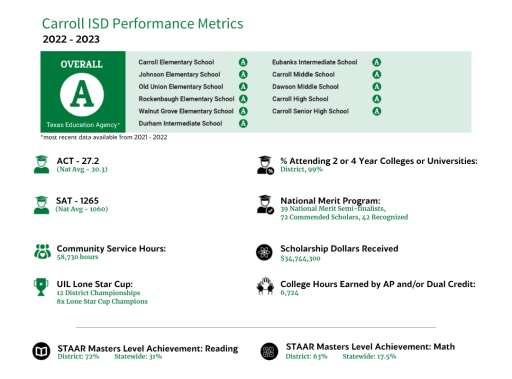512x379 pixels.
Task: Click the raised hands College Hours icon
Action: pyautogui.click(x=265, y=286)
